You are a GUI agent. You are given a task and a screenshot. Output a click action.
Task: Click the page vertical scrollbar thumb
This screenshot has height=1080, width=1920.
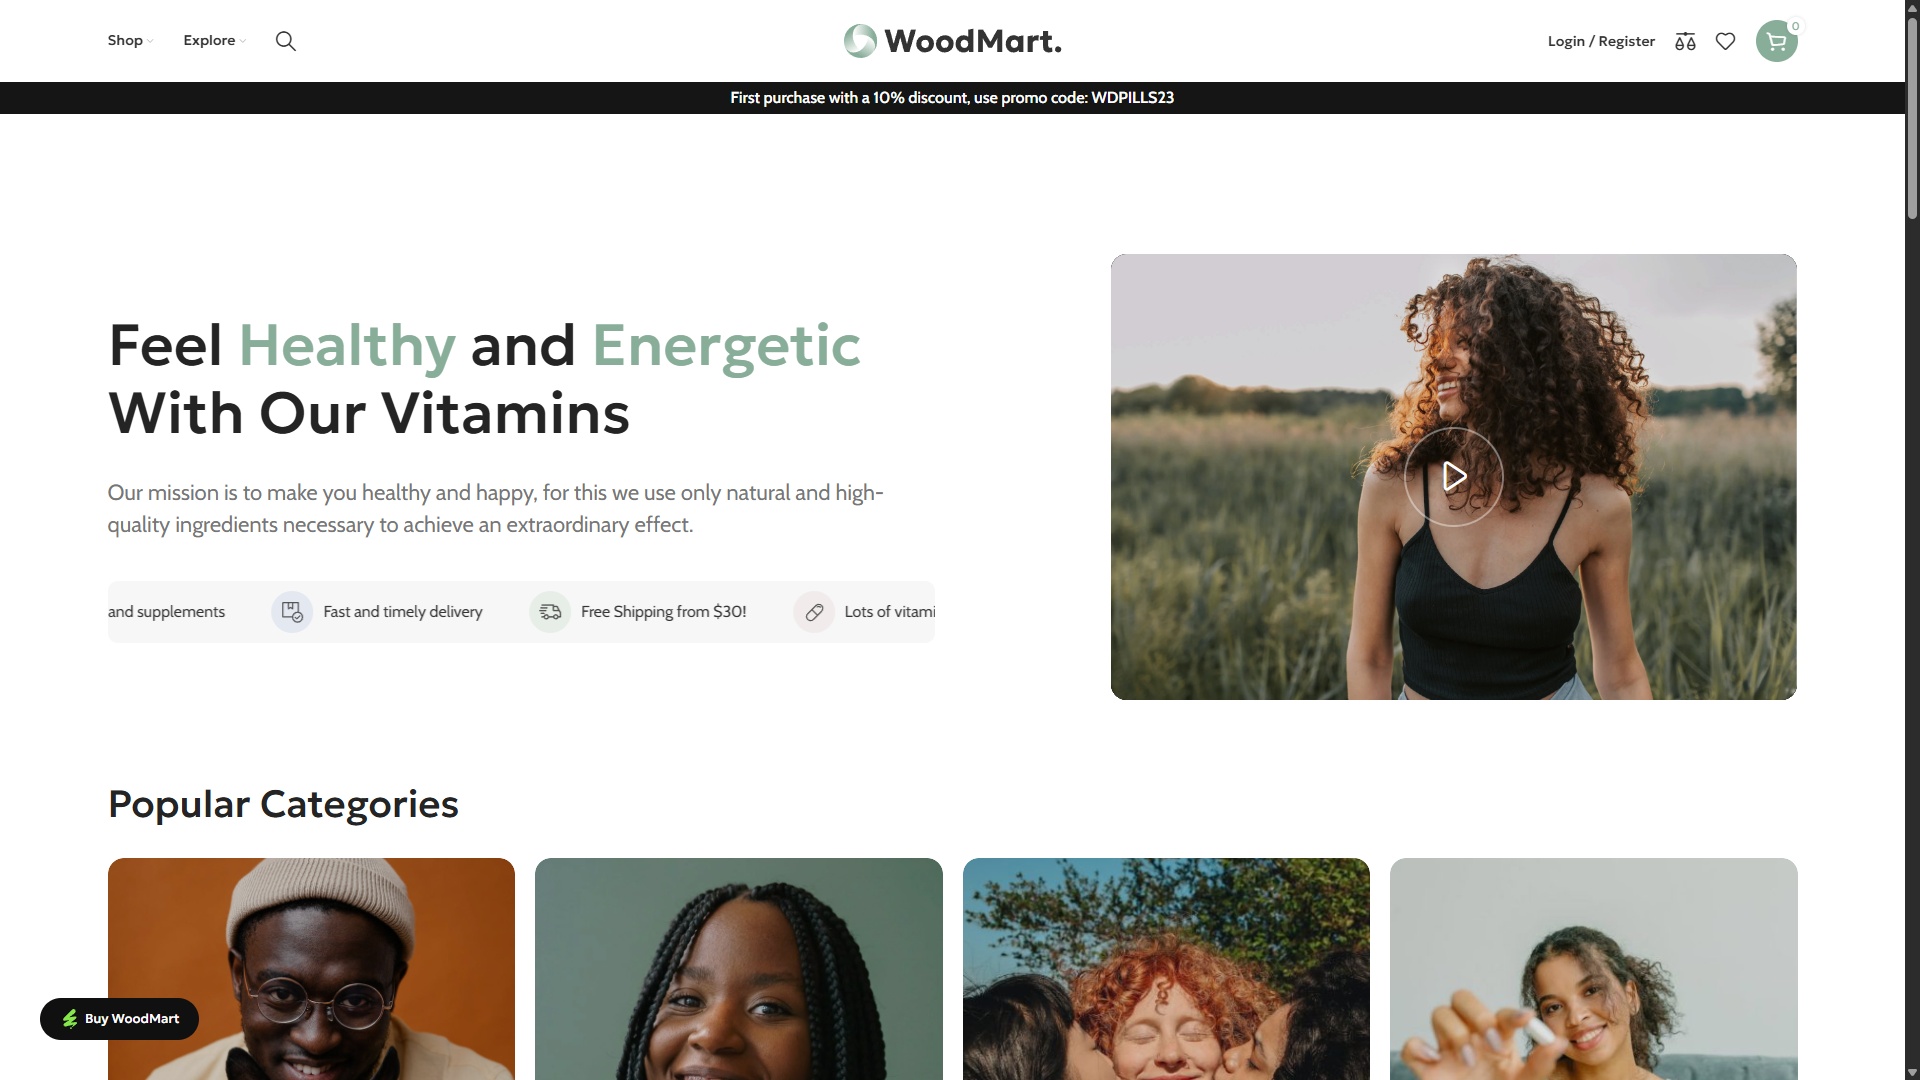click(1912, 118)
